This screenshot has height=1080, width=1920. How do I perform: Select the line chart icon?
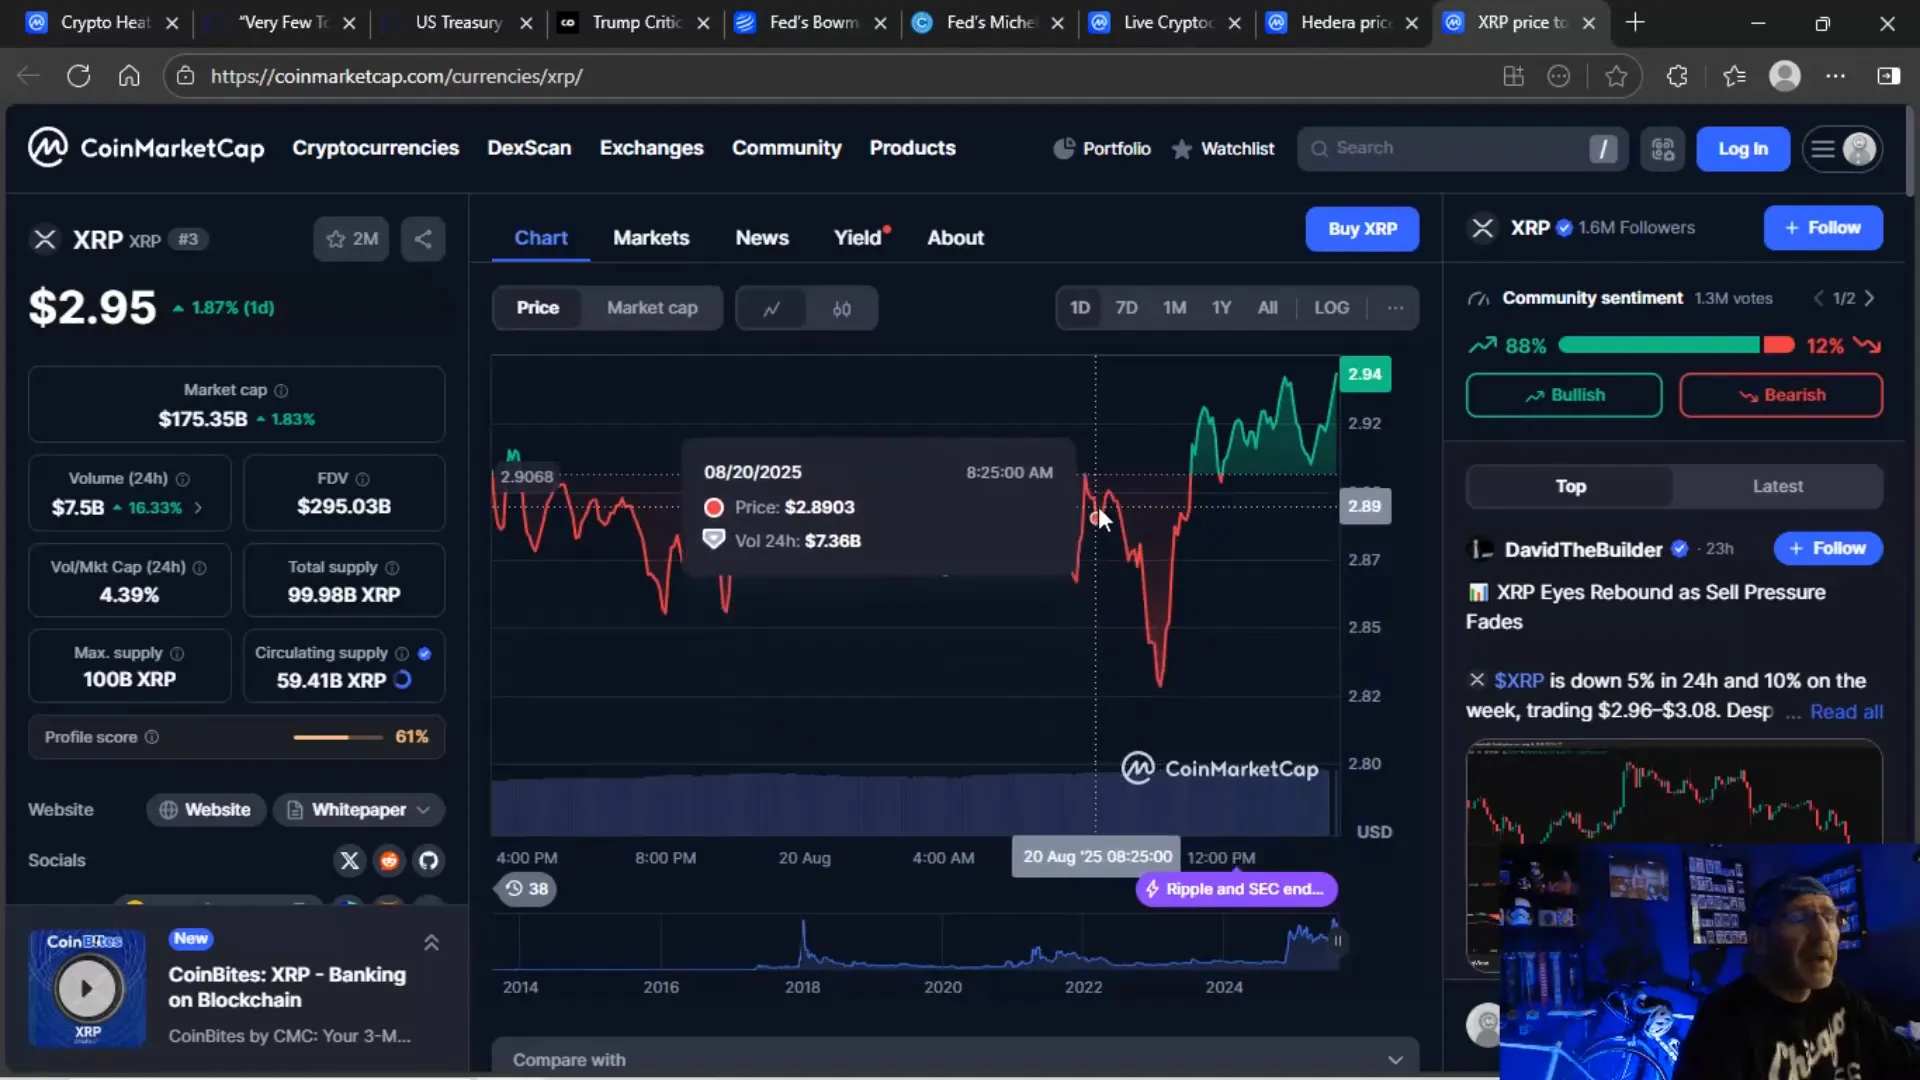click(771, 308)
